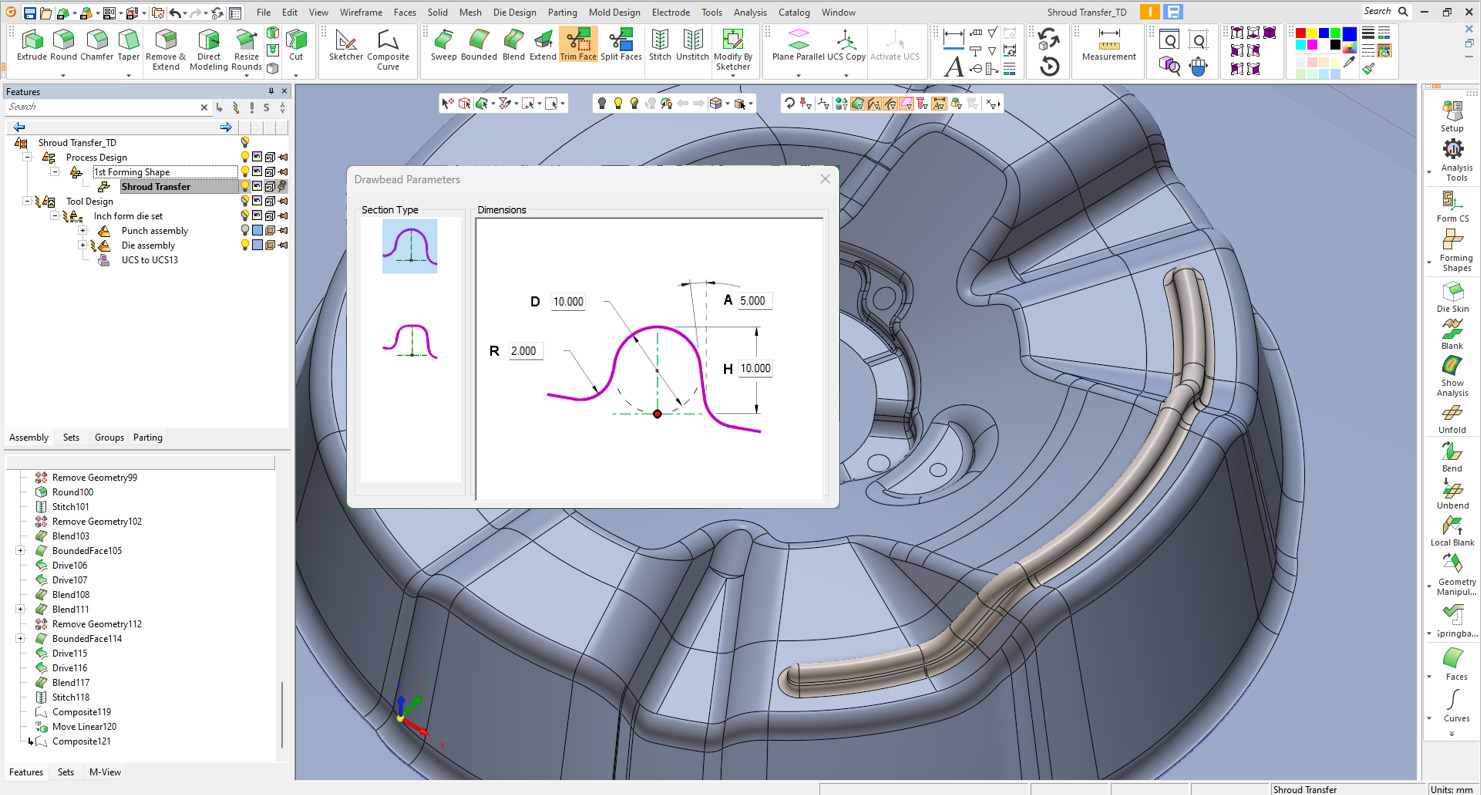The image size is (1481, 795).
Task: Pick the yellow color swatch
Action: (1313, 33)
